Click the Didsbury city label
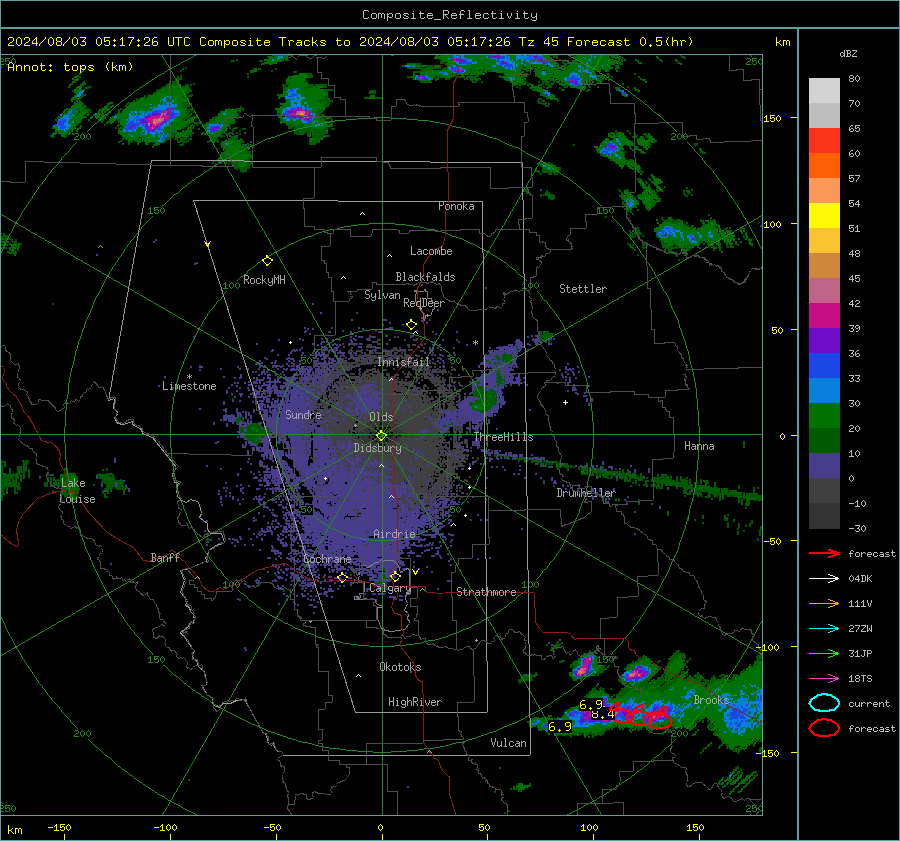The width and height of the screenshot is (900, 841). [377, 448]
